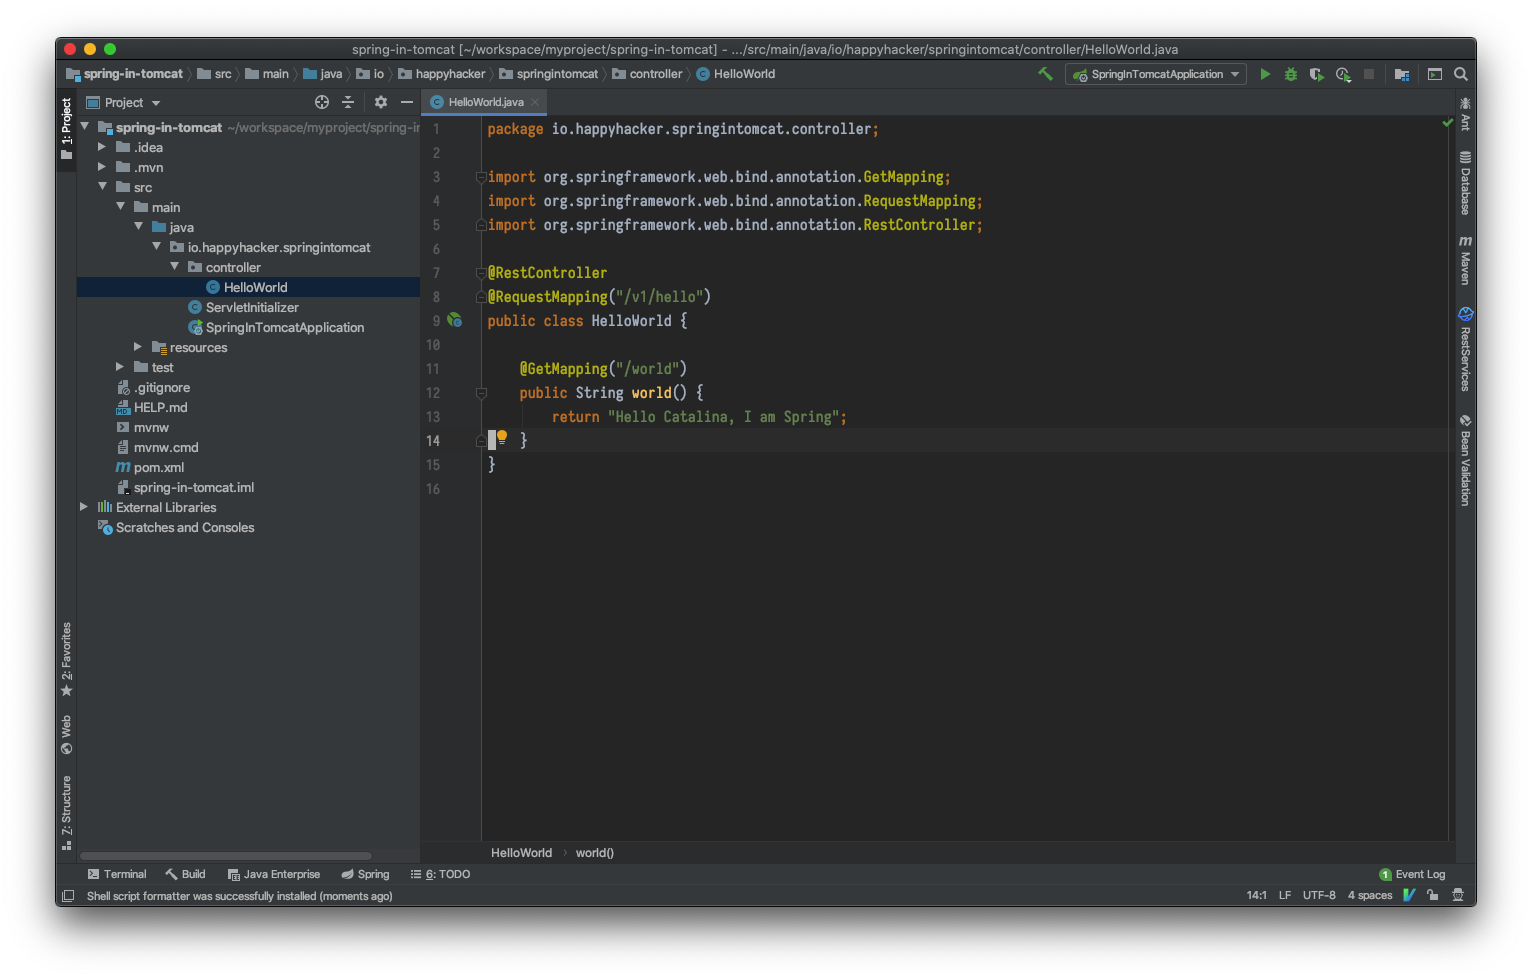1532x980 pixels.
Task: Click the gray Stop square icon
Action: pyautogui.click(x=1369, y=74)
